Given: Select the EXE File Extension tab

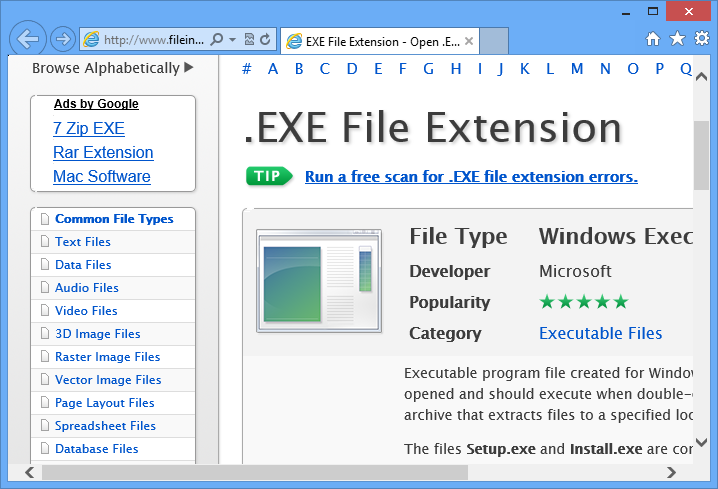Looking at the screenshot, I should point(380,41).
